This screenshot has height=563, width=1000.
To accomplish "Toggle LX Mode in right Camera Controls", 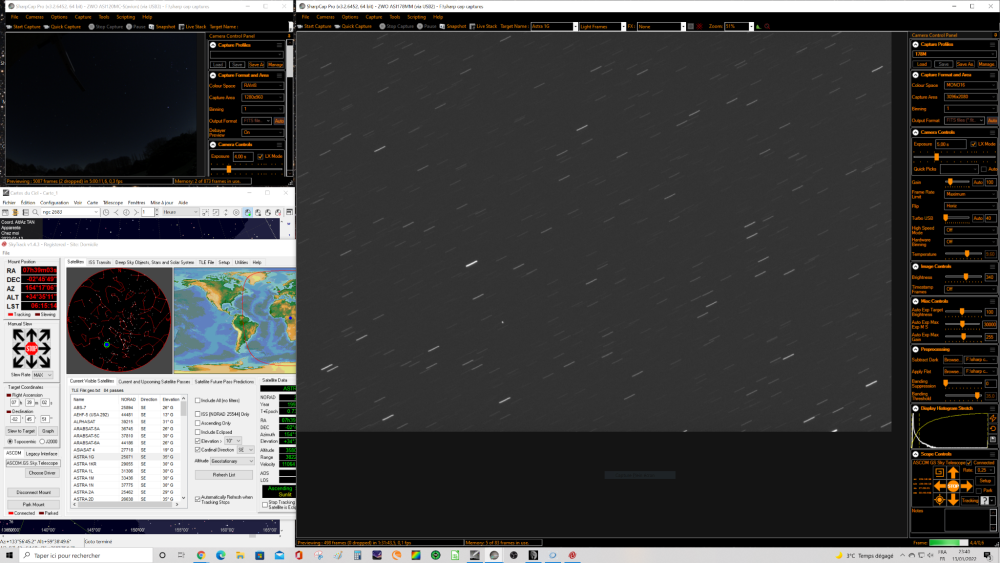I will point(974,144).
